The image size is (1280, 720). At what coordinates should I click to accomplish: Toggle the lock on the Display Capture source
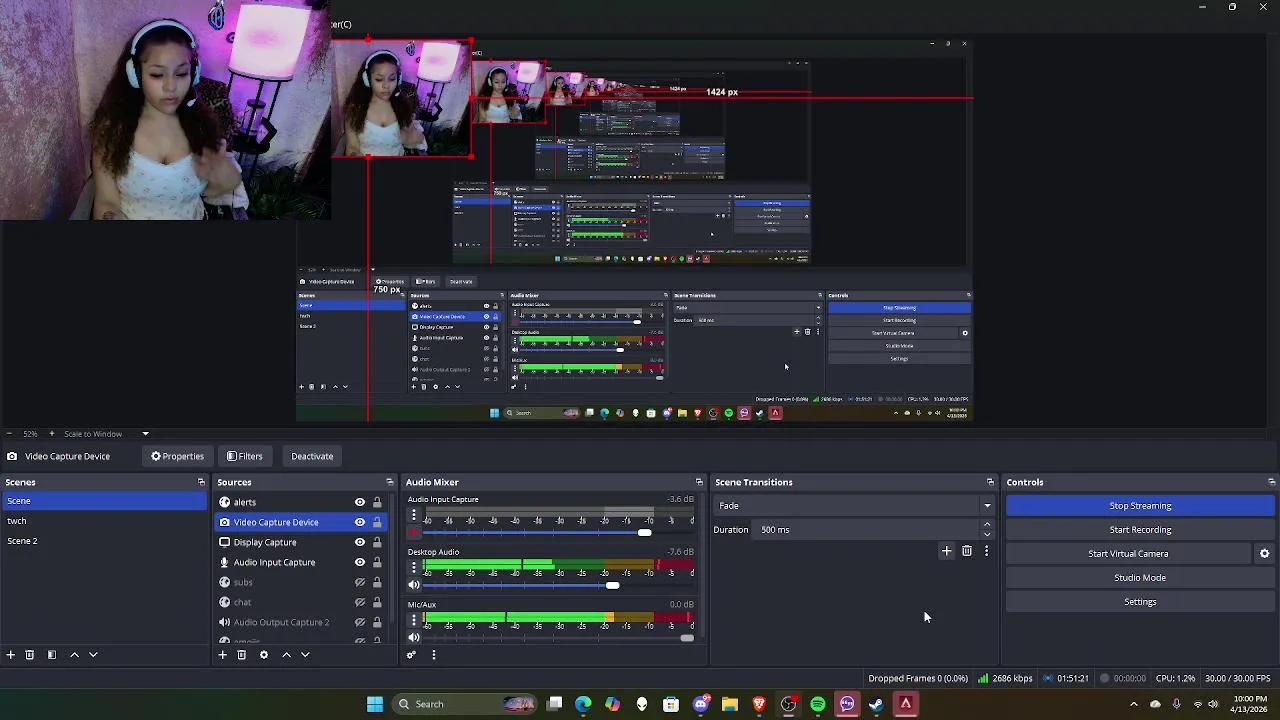coord(377,542)
